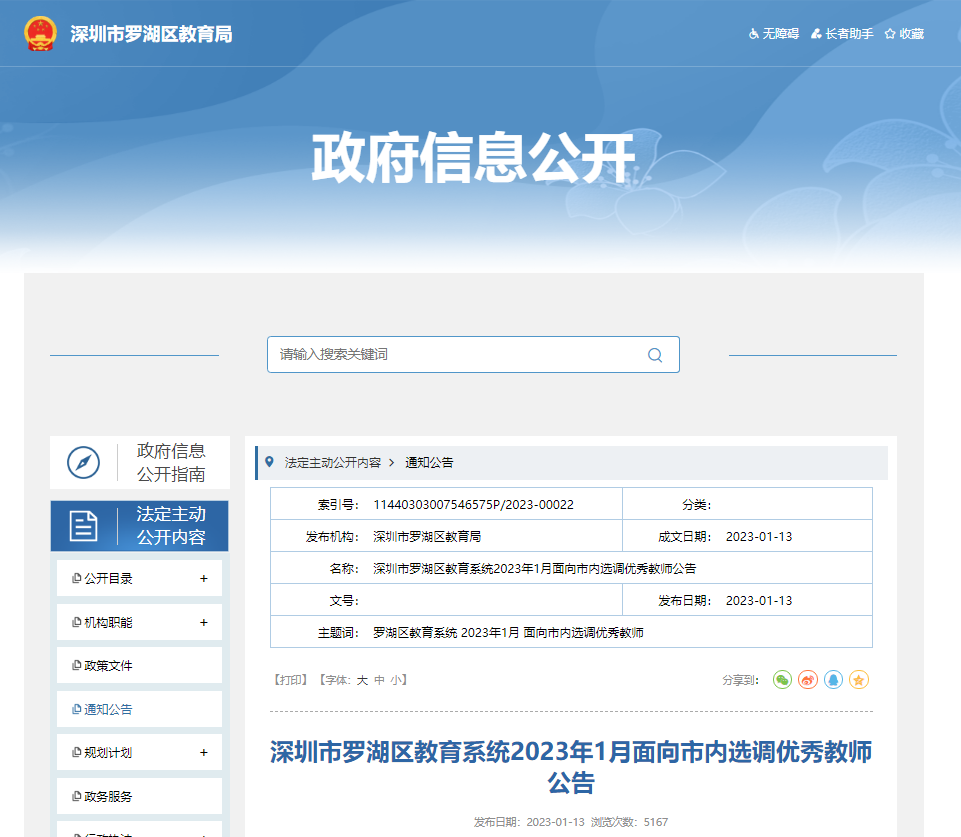
Task: Click the document icon for 法定主动公开内容
Action: 83,526
